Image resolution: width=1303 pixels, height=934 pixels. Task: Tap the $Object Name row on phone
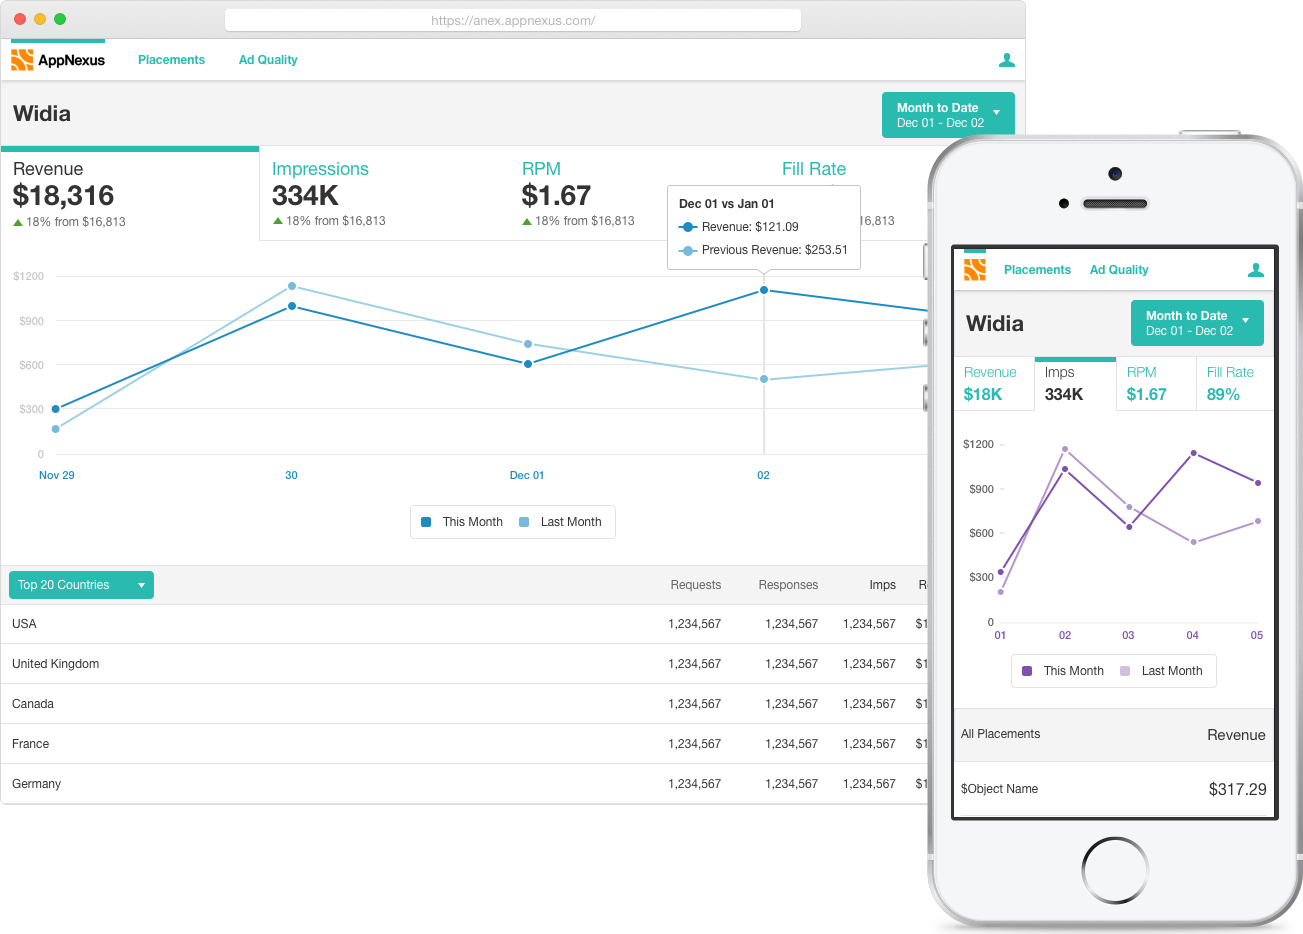point(1114,789)
